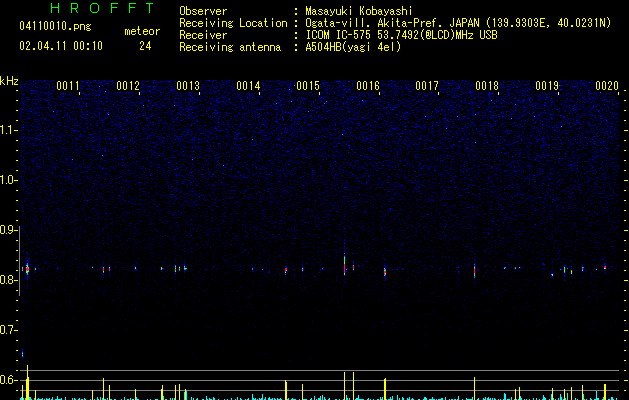Click the date stamp 02.04.11 00:10
Viewport: 629px width, 400px height.
coord(61,46)
